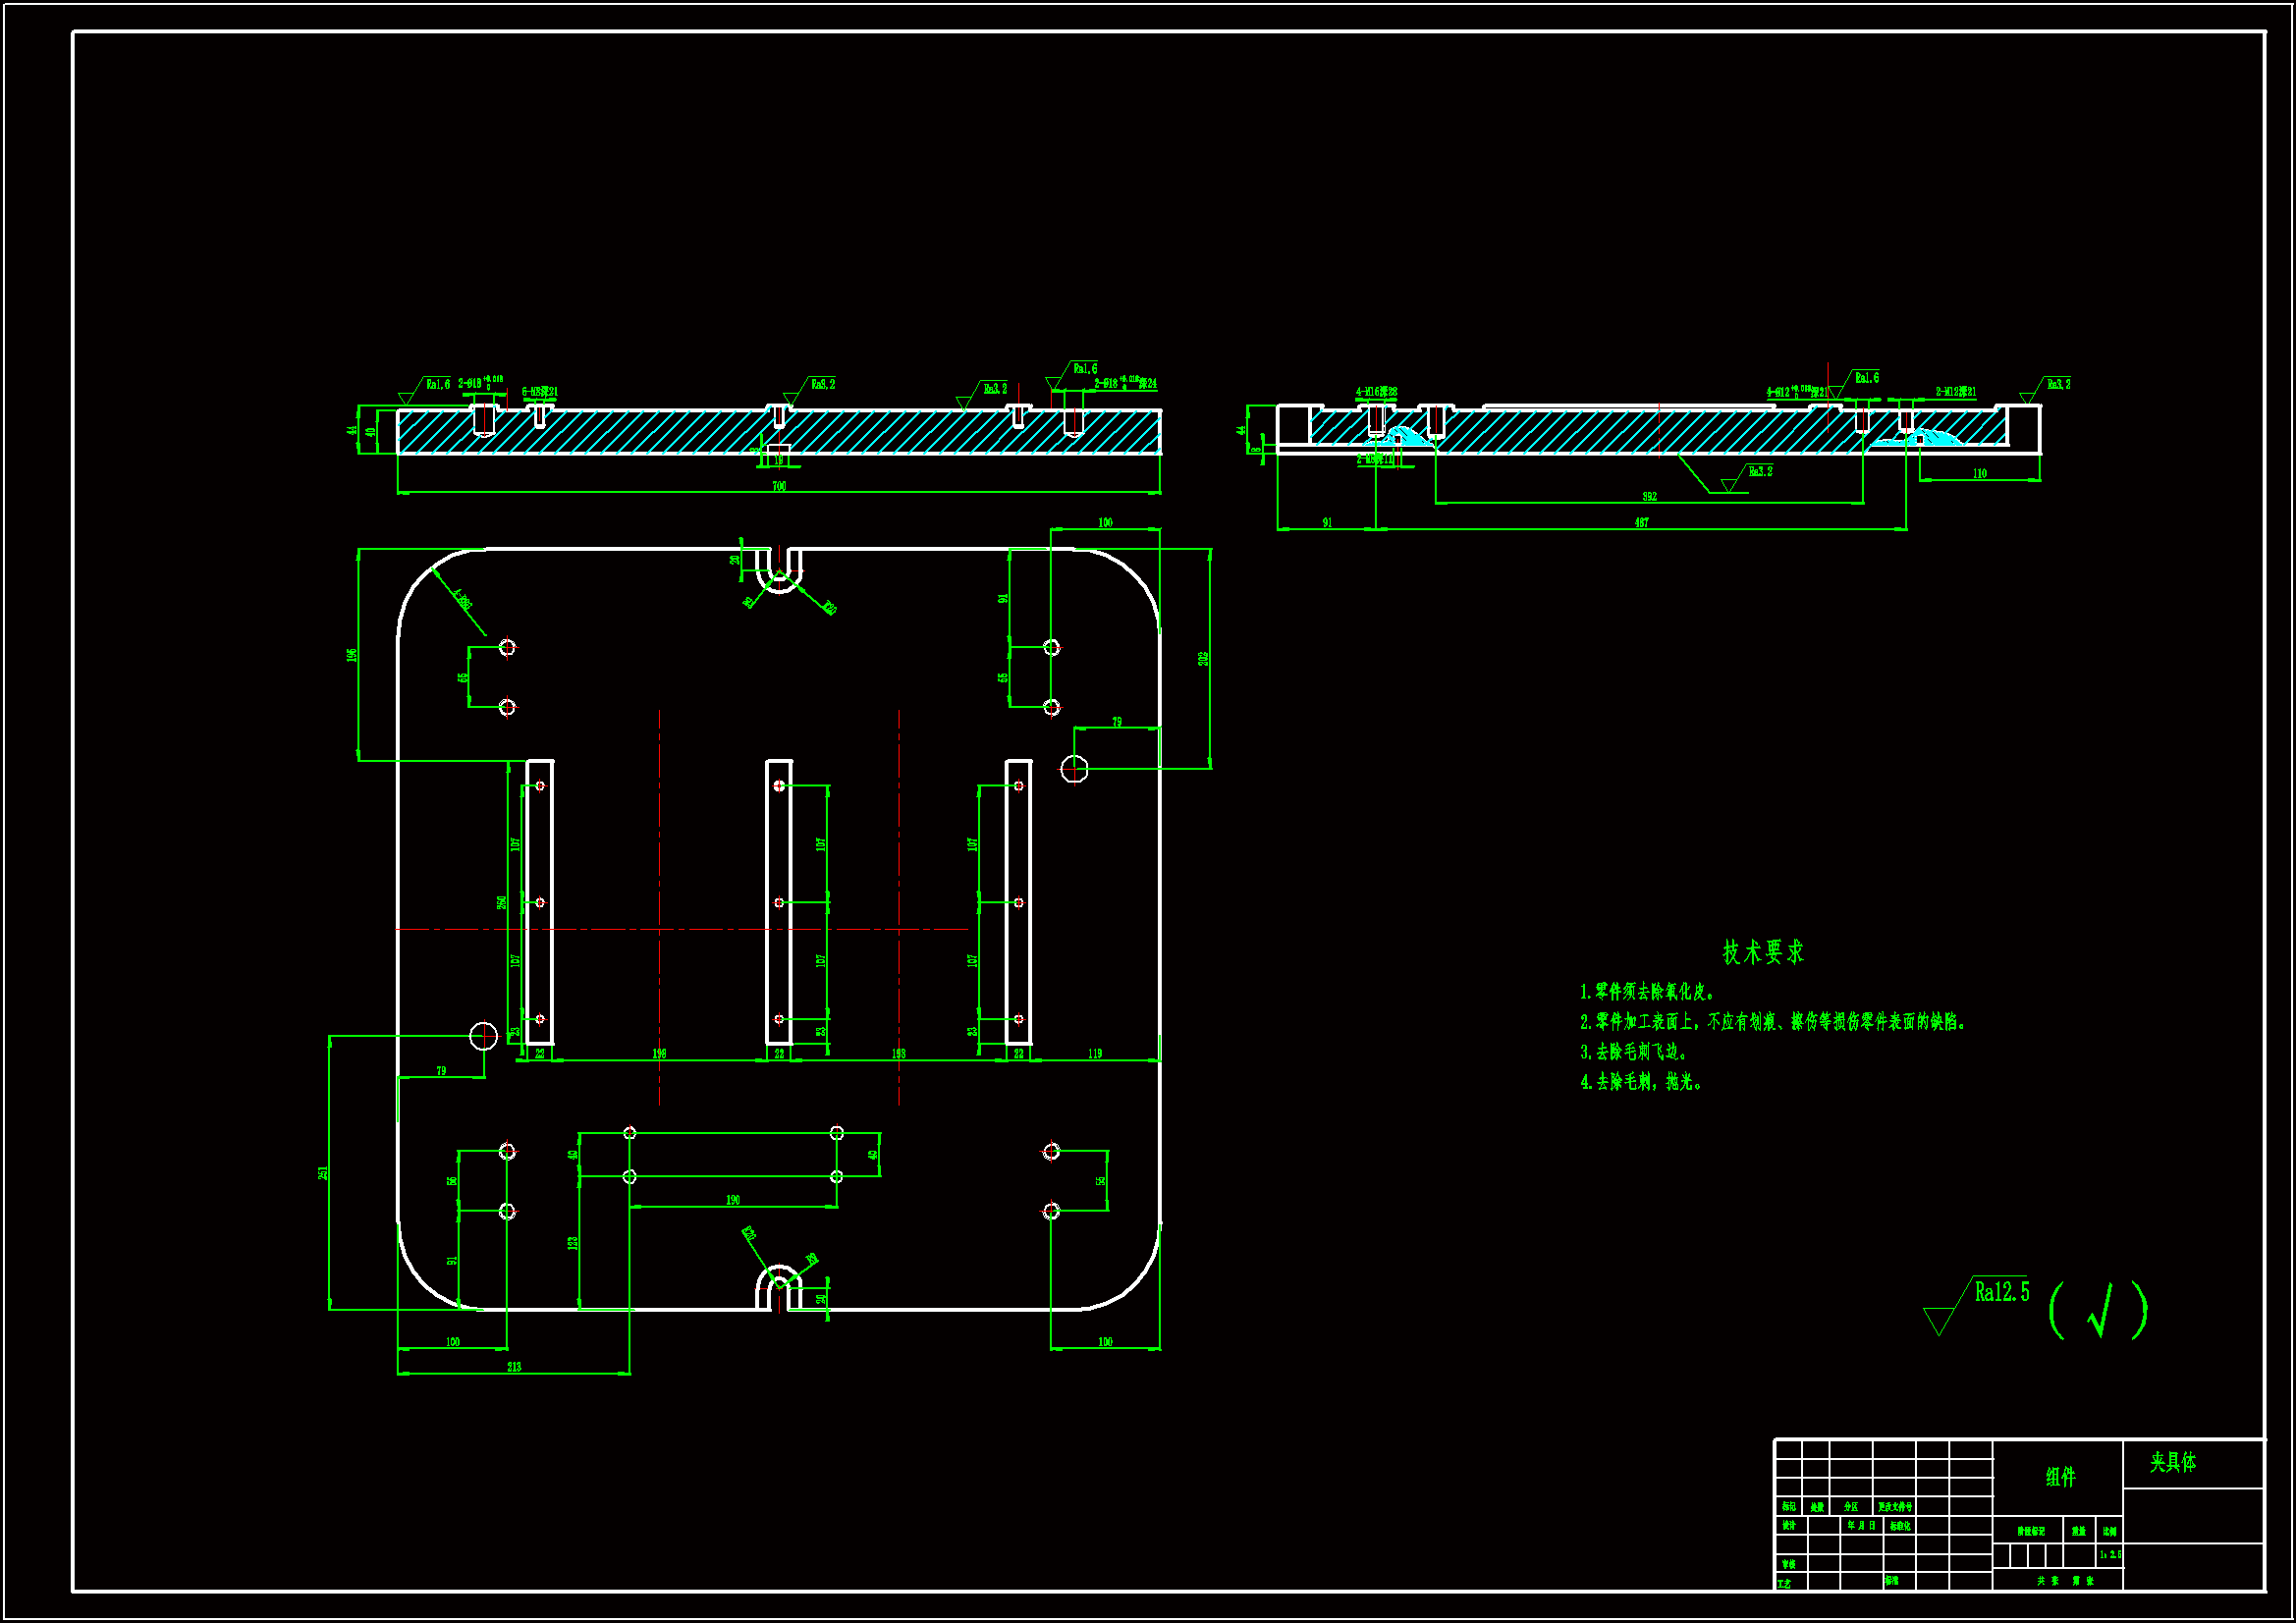Click the 700 overall length dimension
This screenshot has height=1623, width=2296.
pos(779,487)
